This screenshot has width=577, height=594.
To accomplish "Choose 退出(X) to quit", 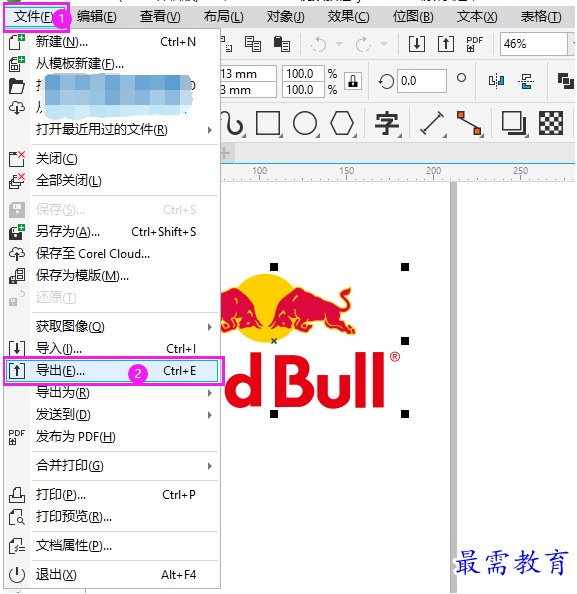I will [112, 575].
